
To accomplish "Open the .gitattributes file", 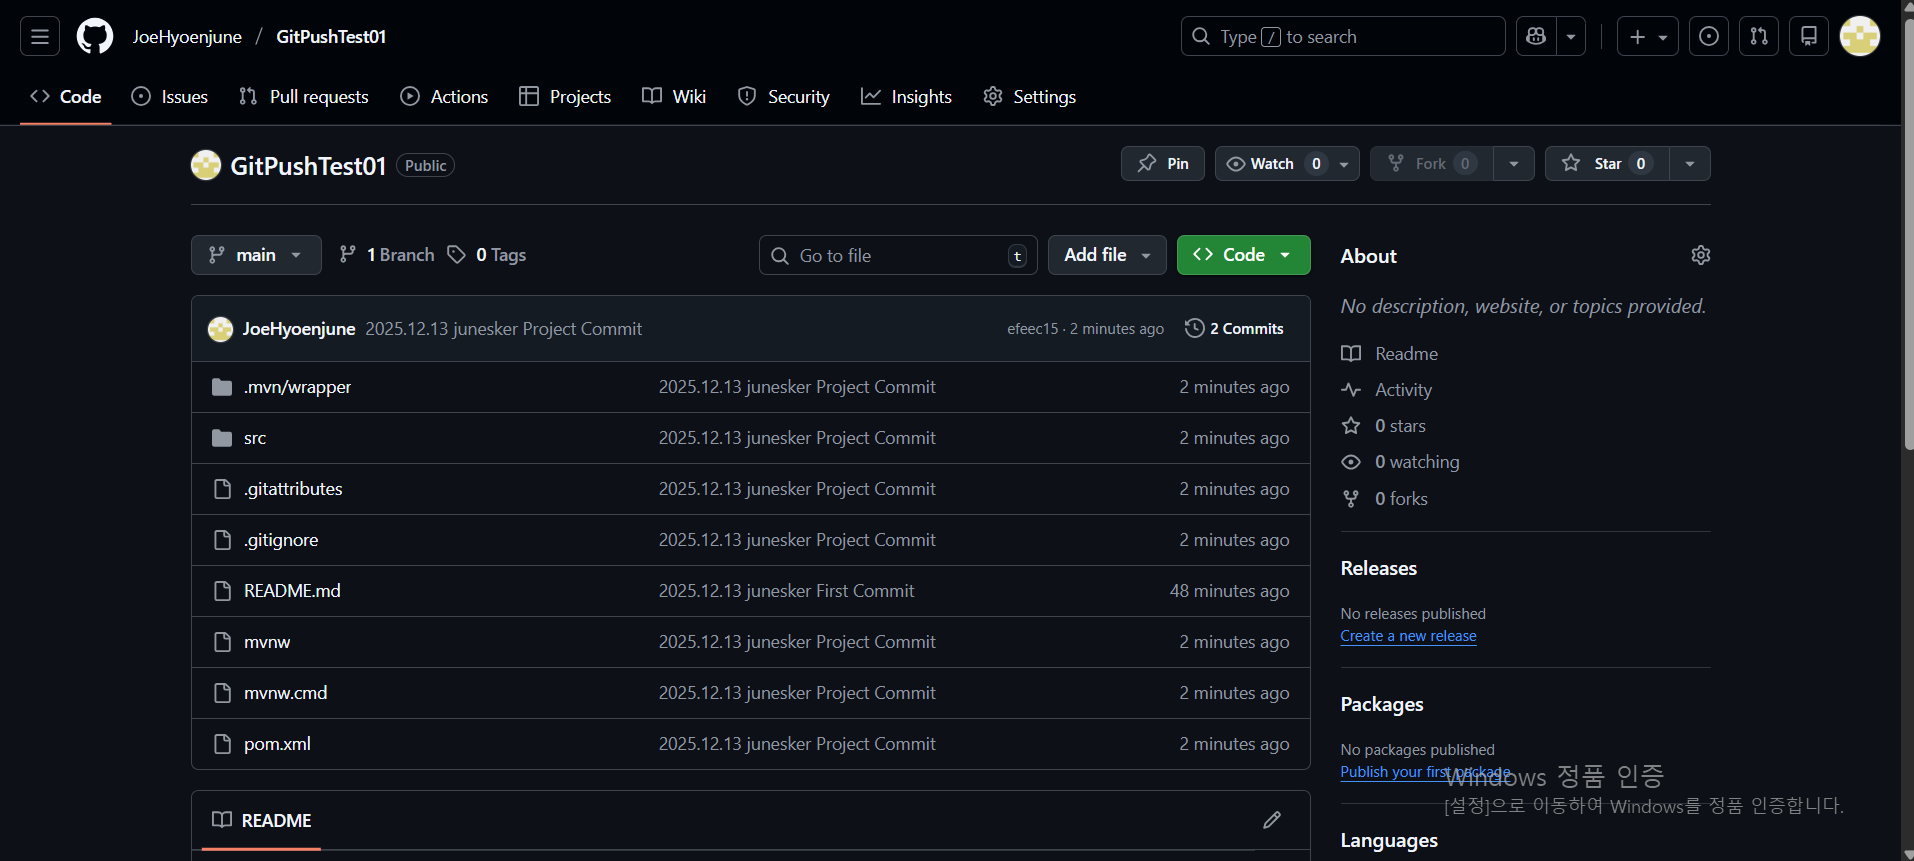I will [293, 489].
